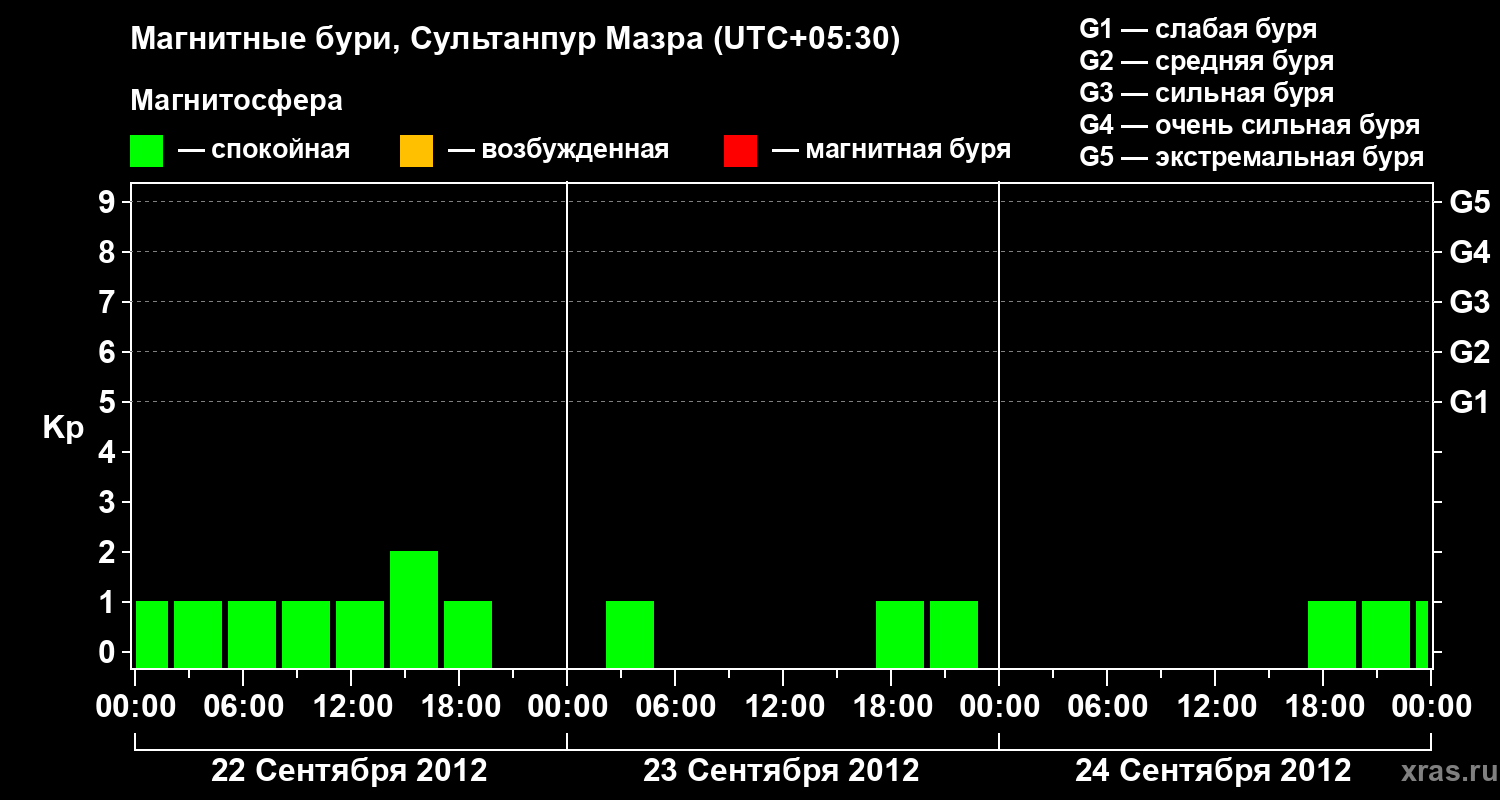Click the '— спокойная' legend label
1500x800 pixels.
click(264, 151)
